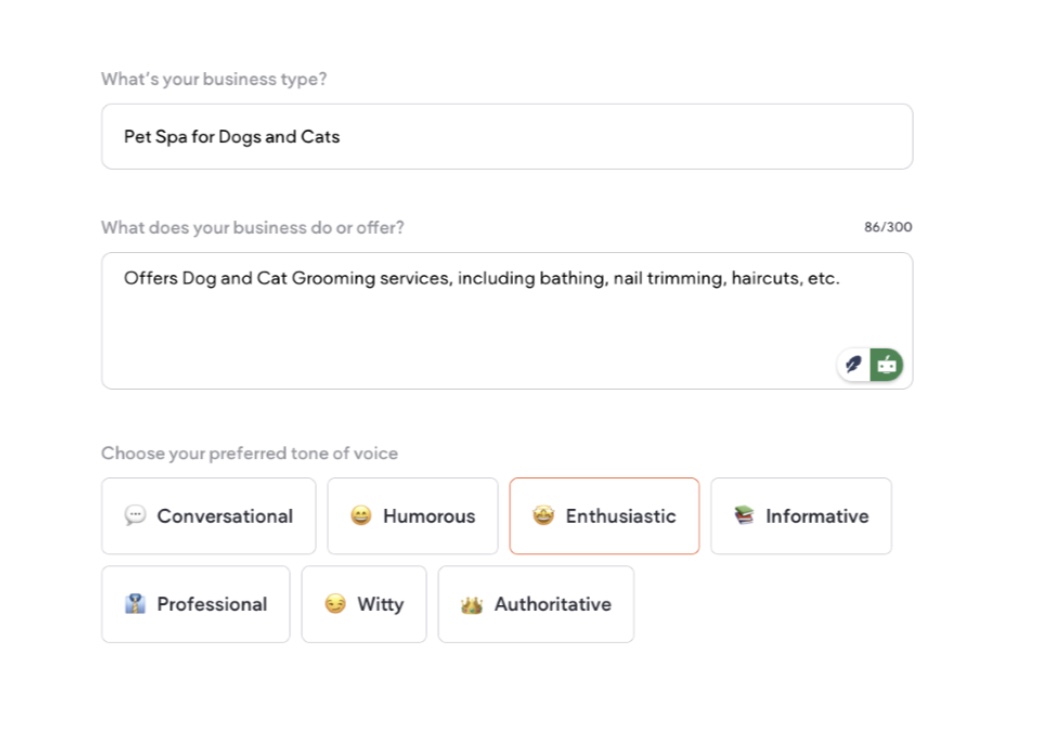Click the smirking emoji on Witty
The width and height of the screenshot is (1038, 750).
(336, 603)
